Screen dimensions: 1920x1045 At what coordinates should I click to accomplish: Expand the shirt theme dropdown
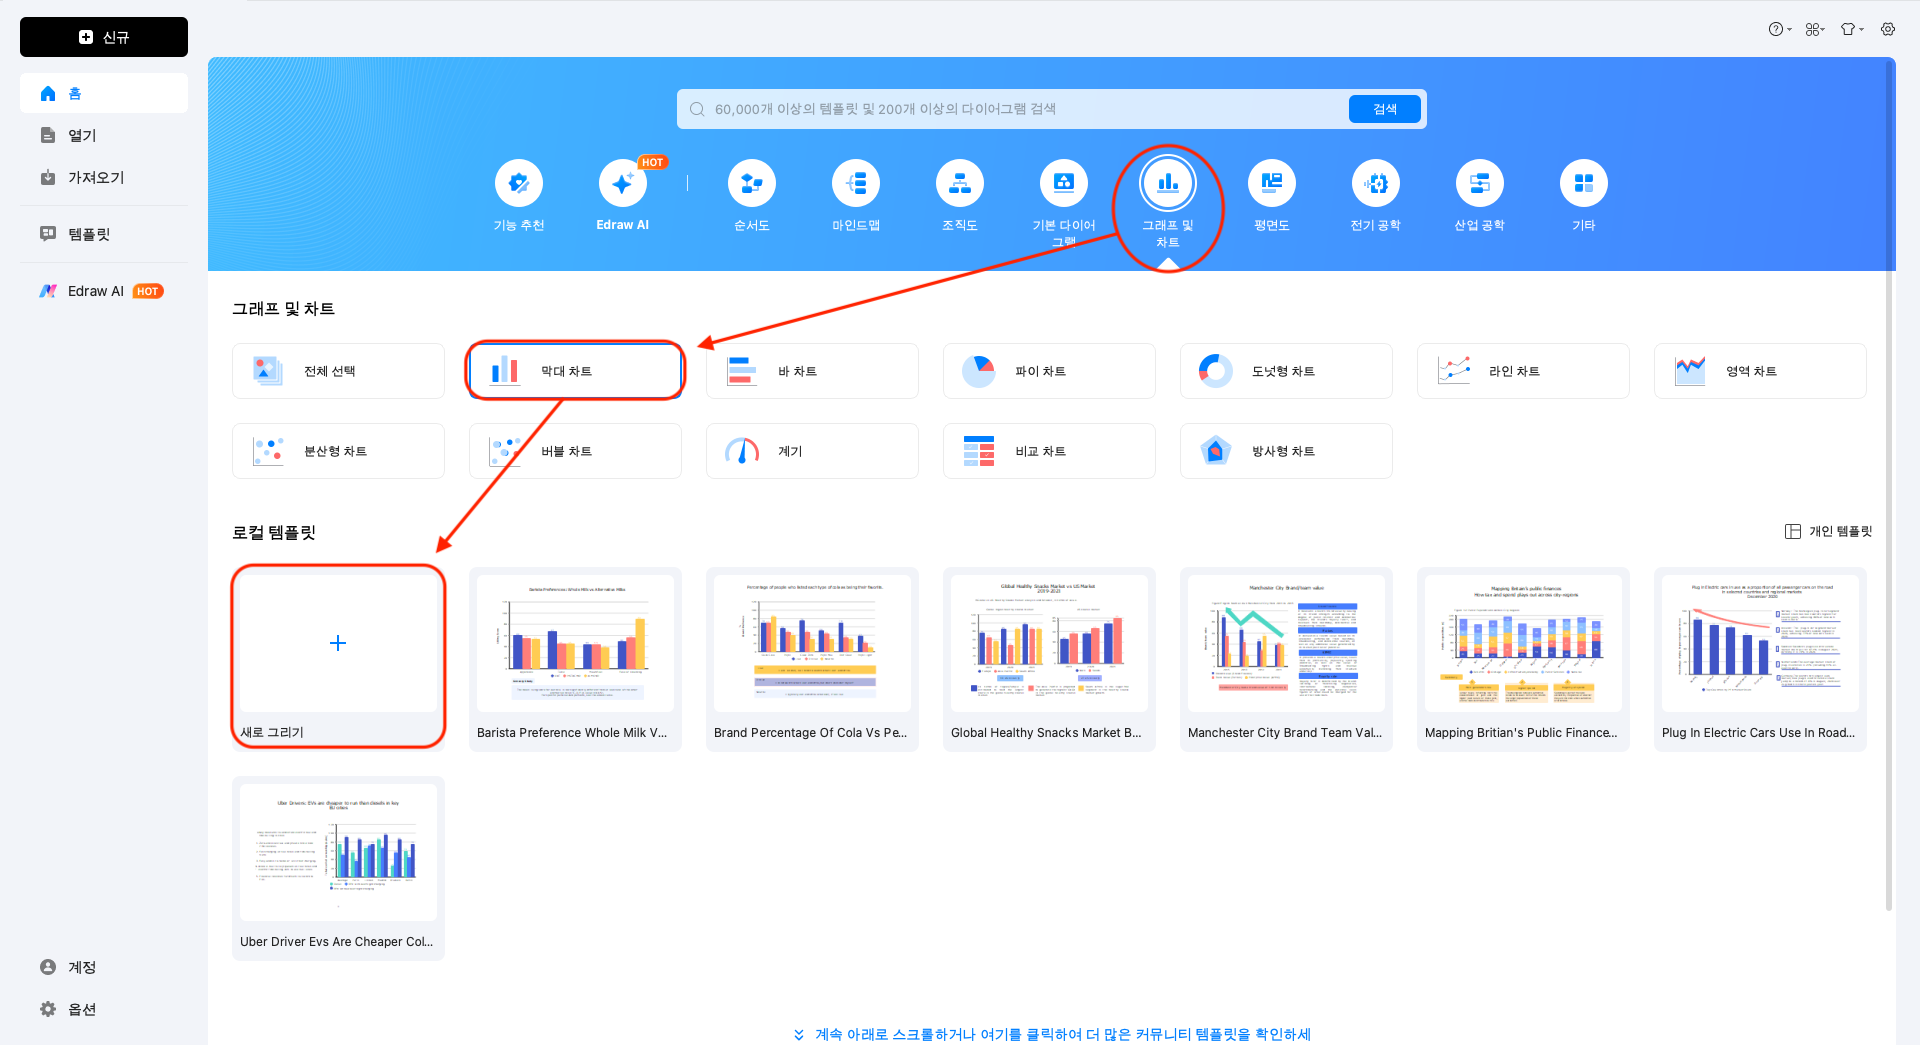(x=1852, y=29)
